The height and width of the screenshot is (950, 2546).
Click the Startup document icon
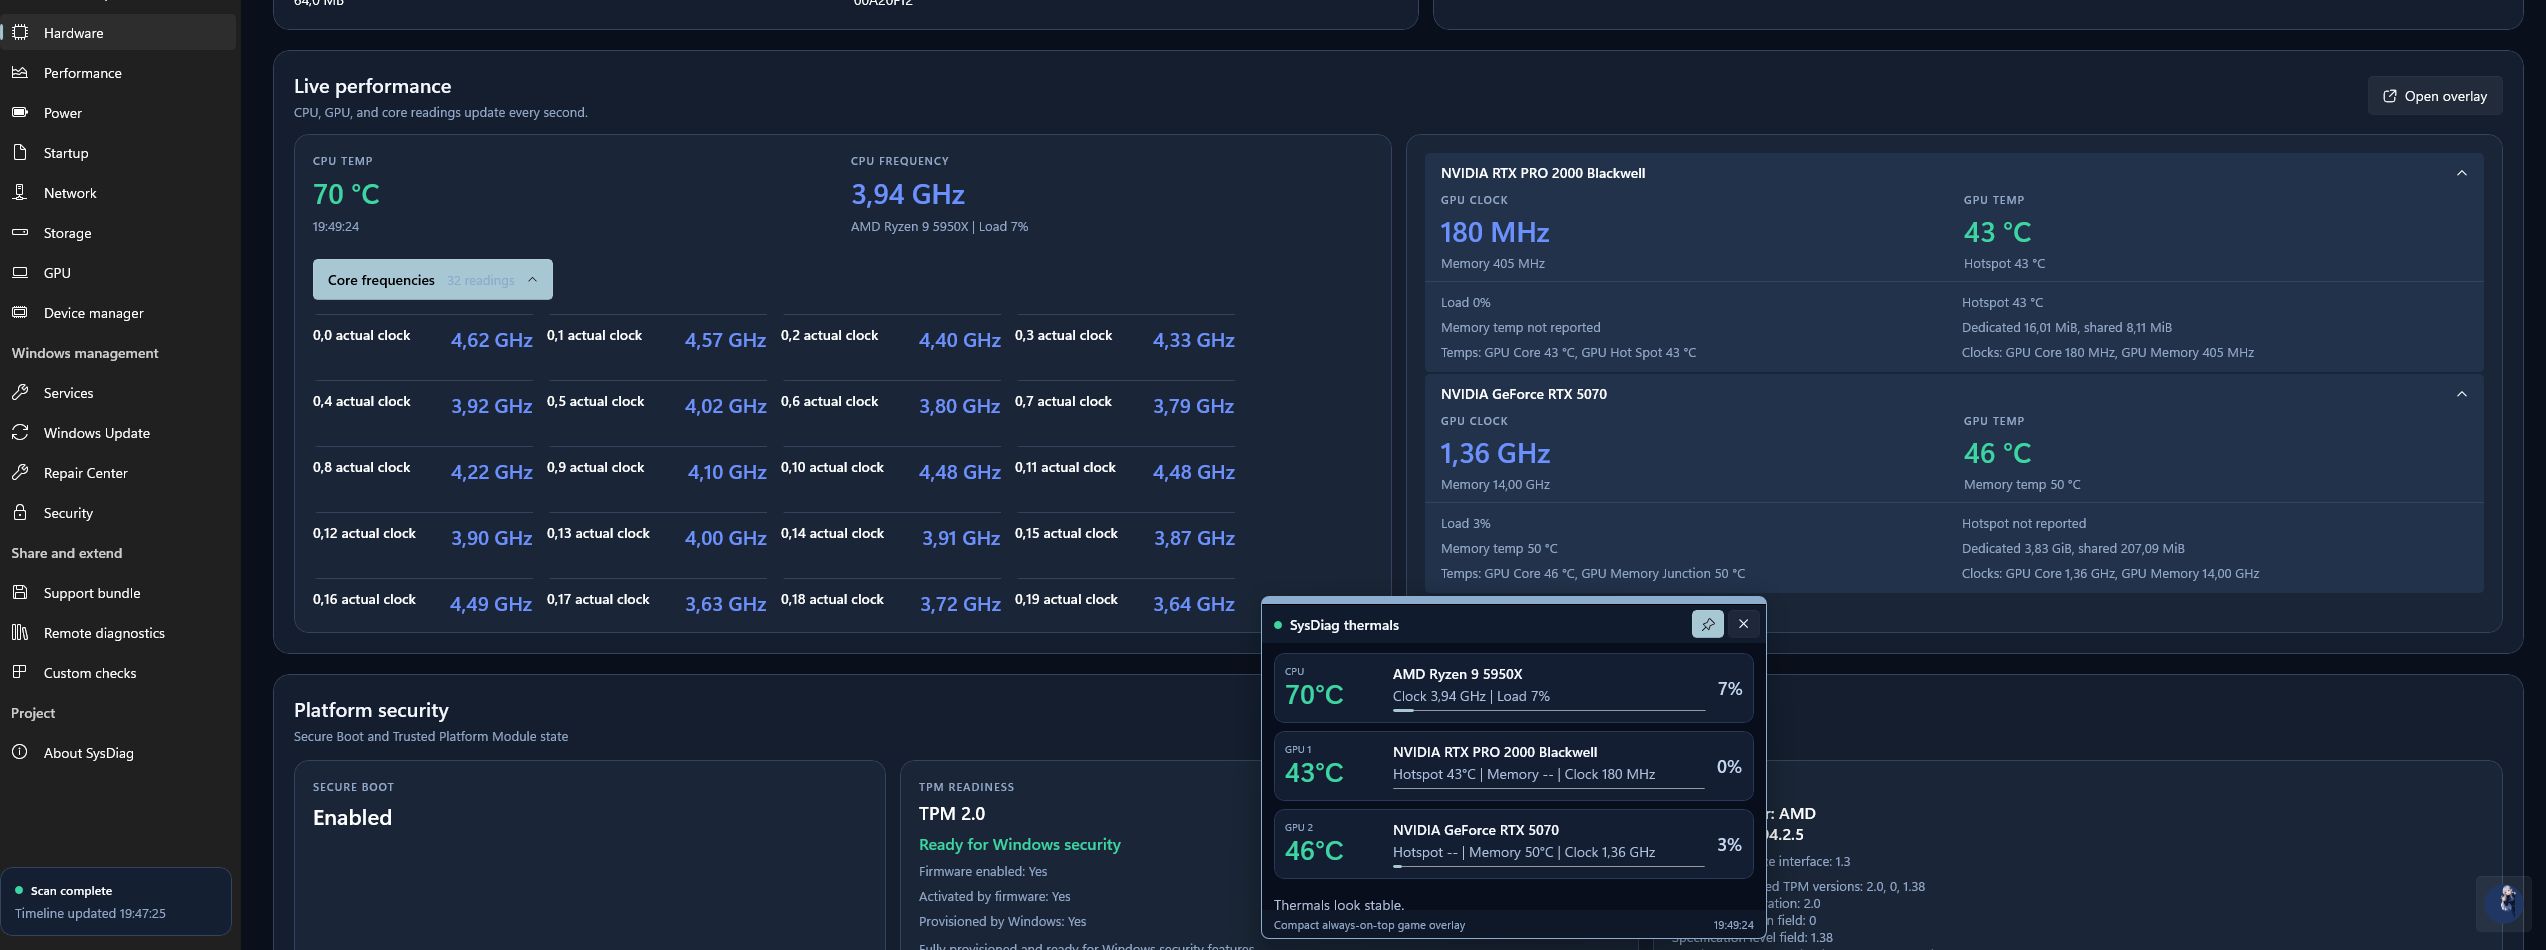pyautogui.click(x=20, y=152)
